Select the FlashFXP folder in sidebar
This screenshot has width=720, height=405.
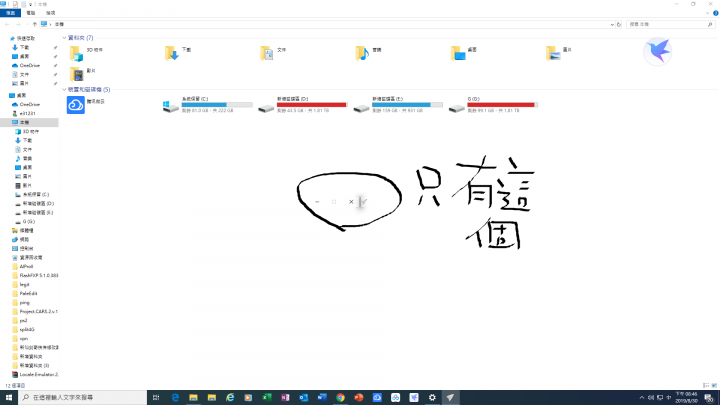(x=39, y=276)
